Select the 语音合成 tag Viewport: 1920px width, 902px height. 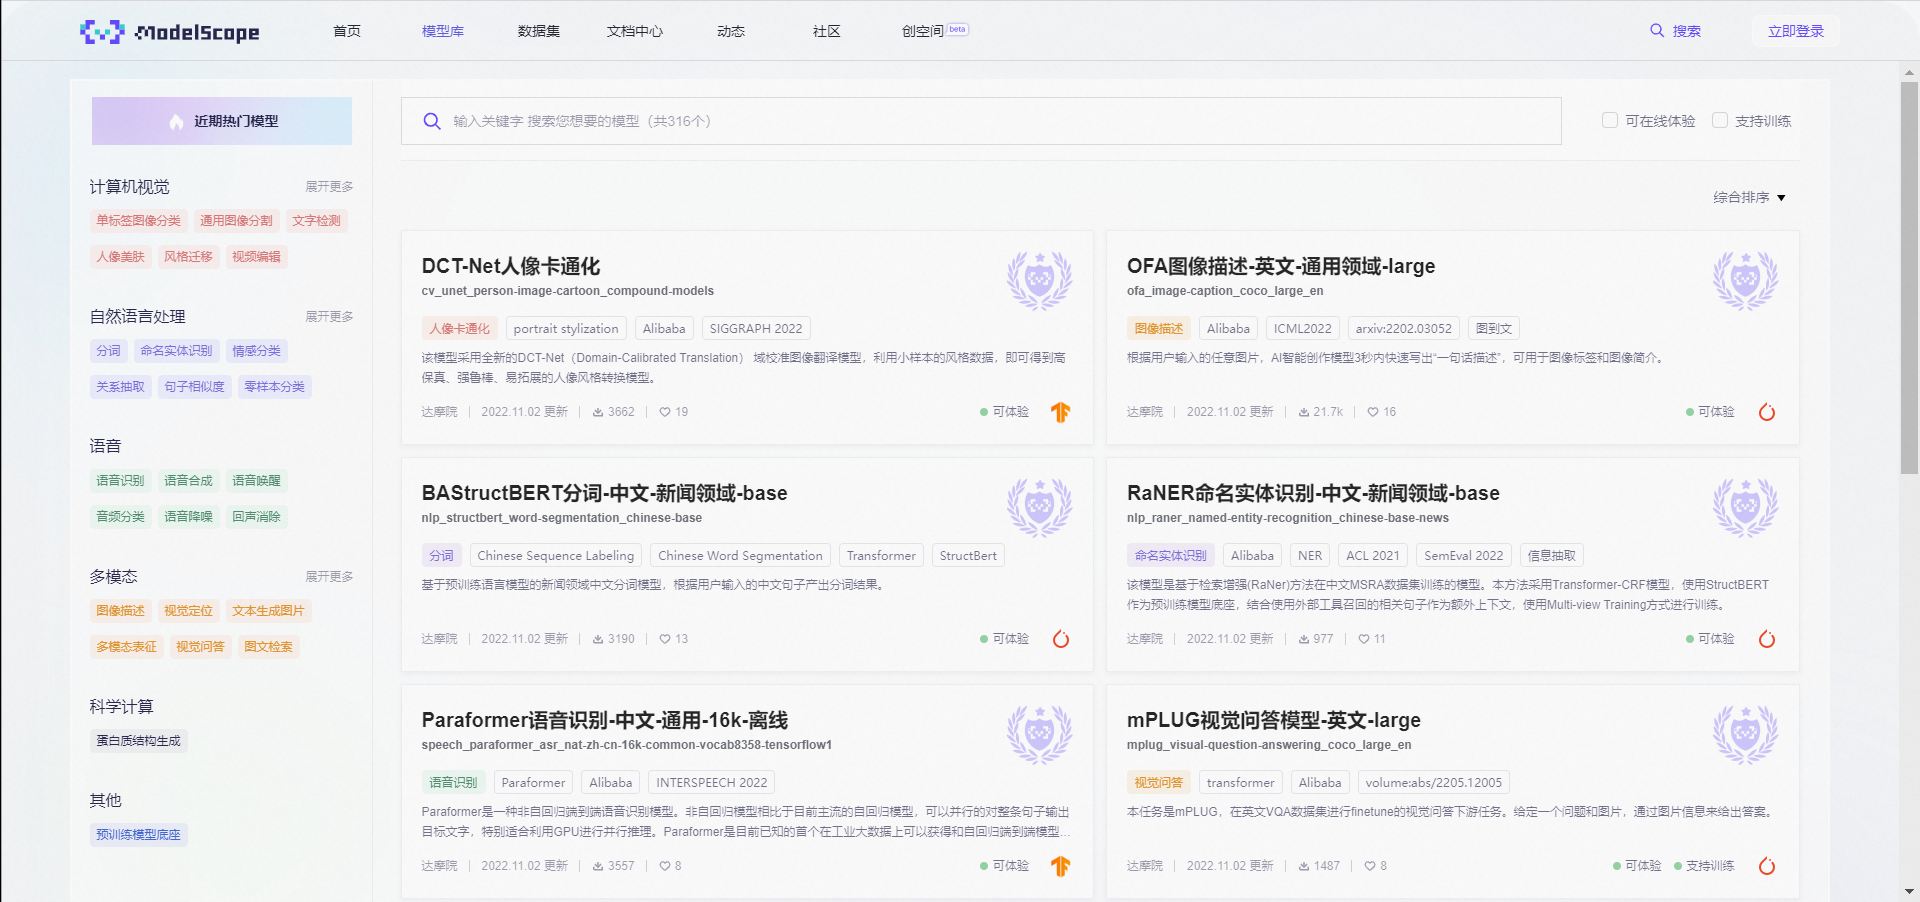[189, 481]
